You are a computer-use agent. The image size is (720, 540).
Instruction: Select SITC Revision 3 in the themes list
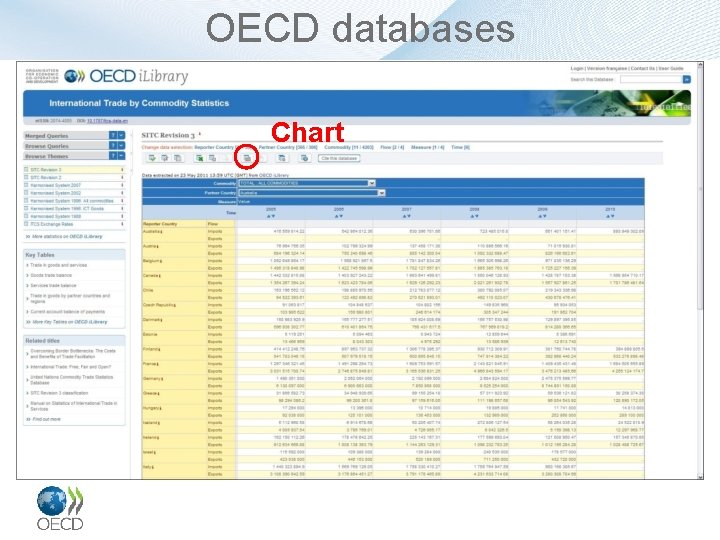pos(46,170)
